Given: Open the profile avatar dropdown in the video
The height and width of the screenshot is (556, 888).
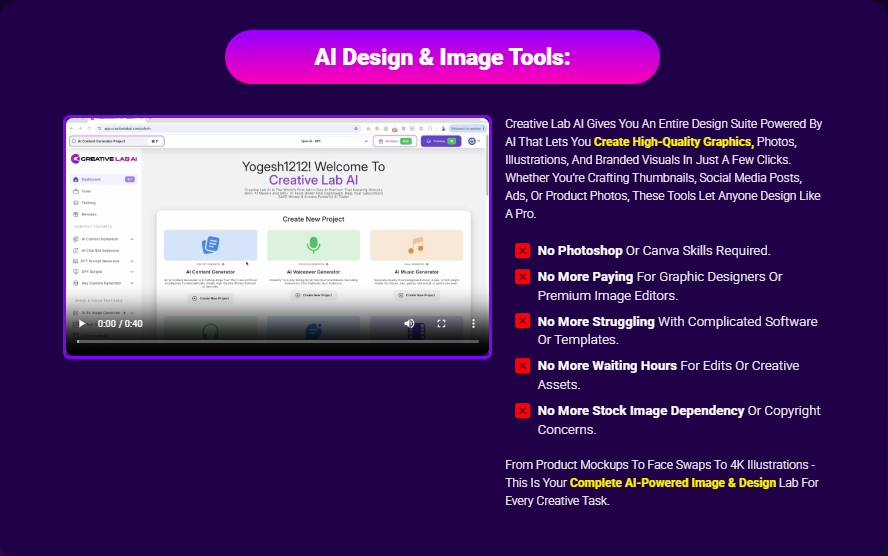Looking at the screenshot, I should (474, 141).
